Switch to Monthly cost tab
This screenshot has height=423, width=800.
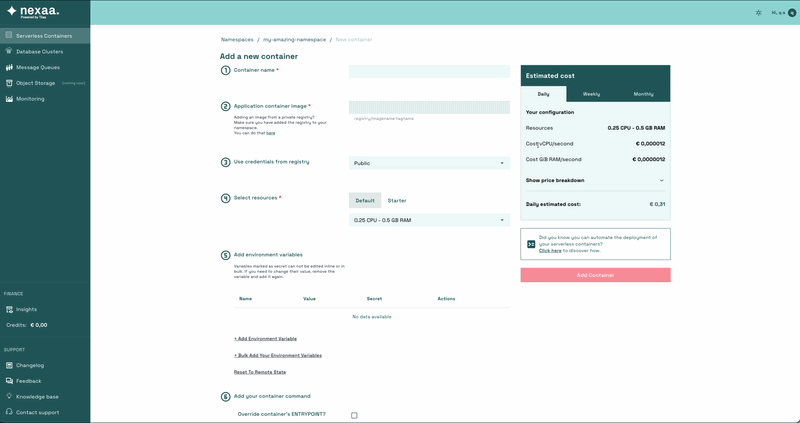(643, 94)
